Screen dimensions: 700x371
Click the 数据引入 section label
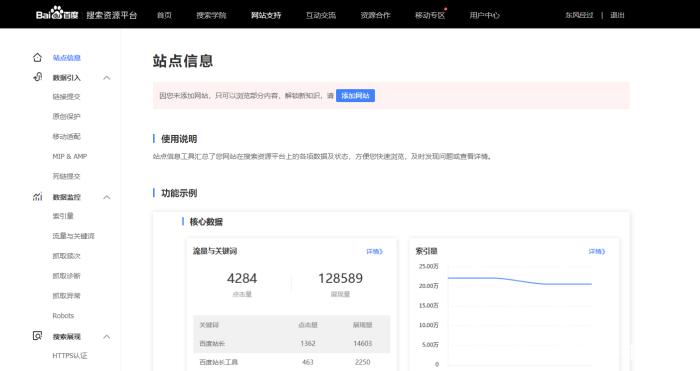[x=67, y=78]
